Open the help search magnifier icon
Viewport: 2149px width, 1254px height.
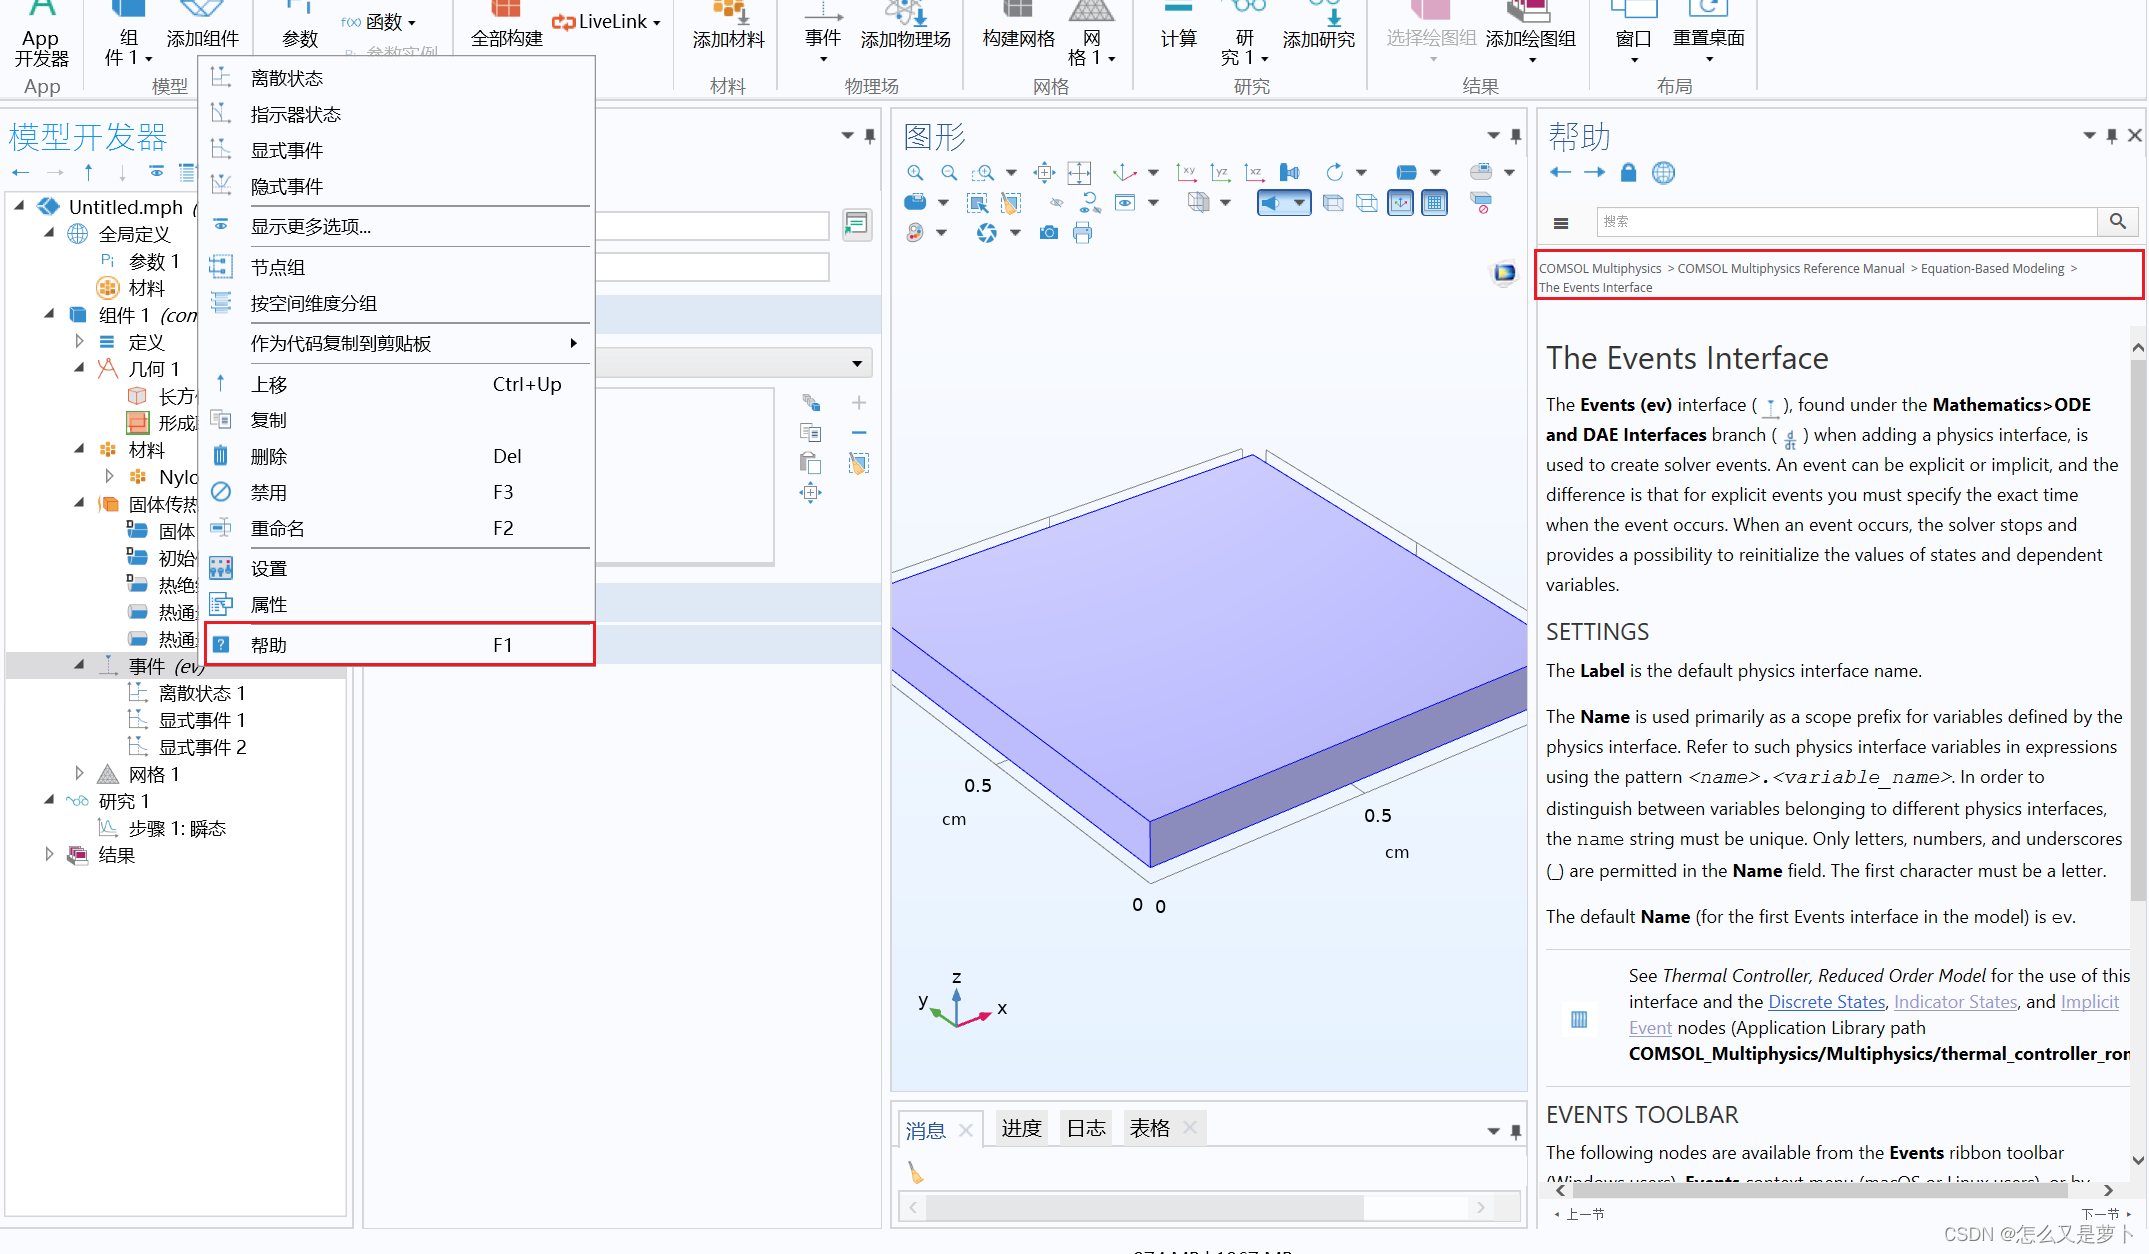point(2118,221)
